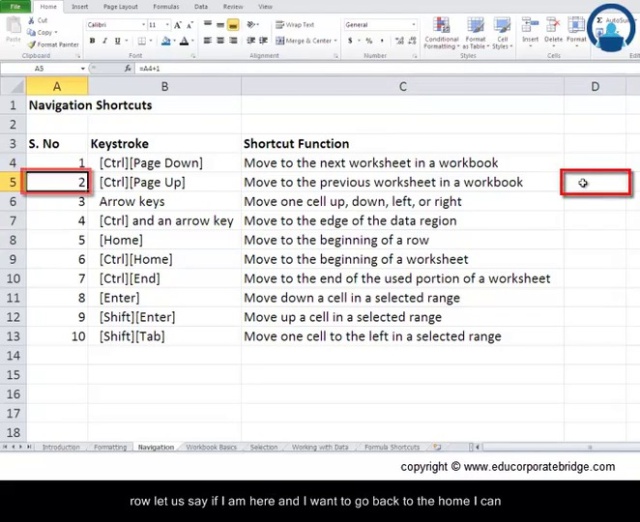Click the formula bar showing =A4+1
Viewport: 640px width, 522px height.
pyautogui.click(x=387, y=69)
